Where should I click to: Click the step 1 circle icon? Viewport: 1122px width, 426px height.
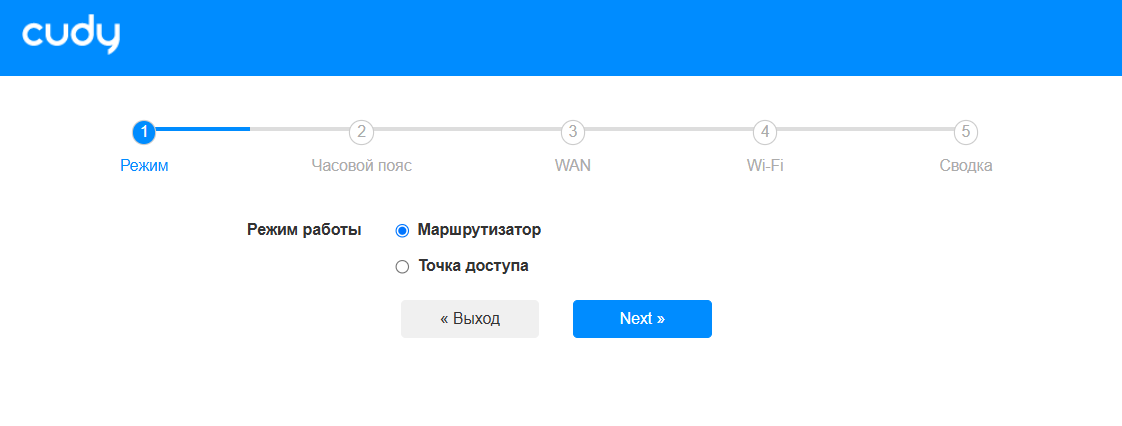coord(144,131)
